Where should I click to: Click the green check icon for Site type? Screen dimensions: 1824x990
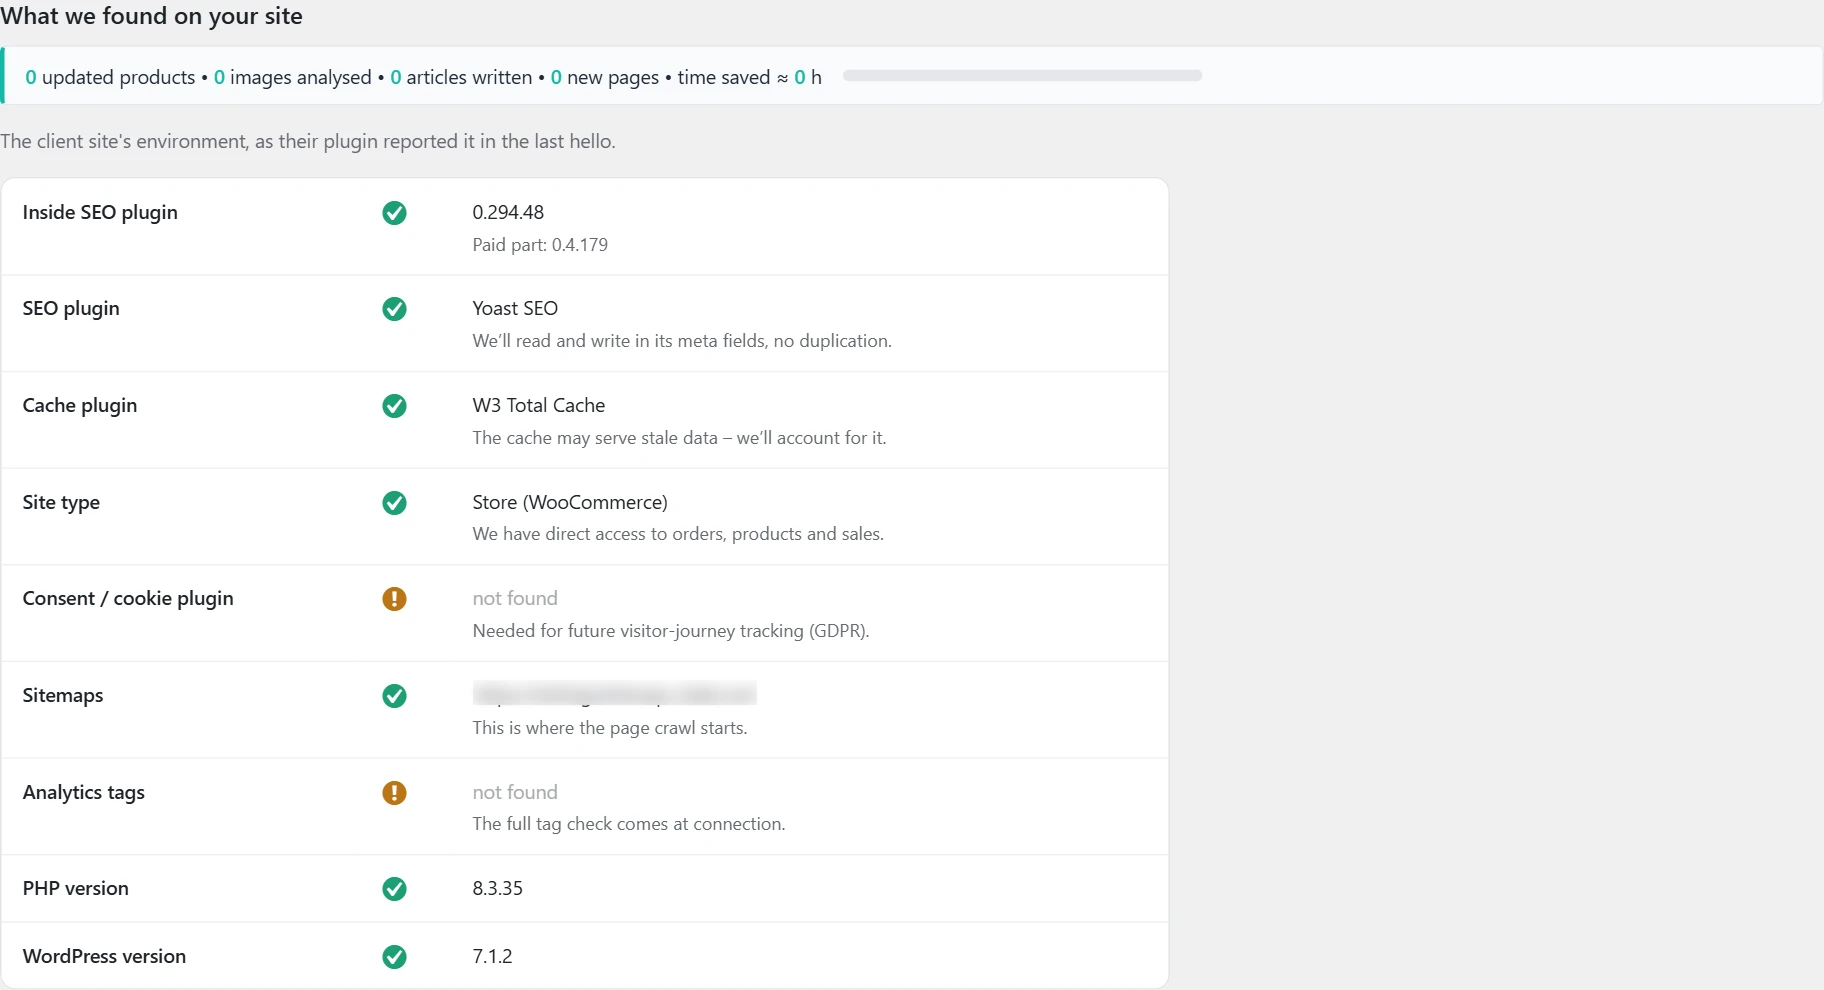[x=394, y=503]
